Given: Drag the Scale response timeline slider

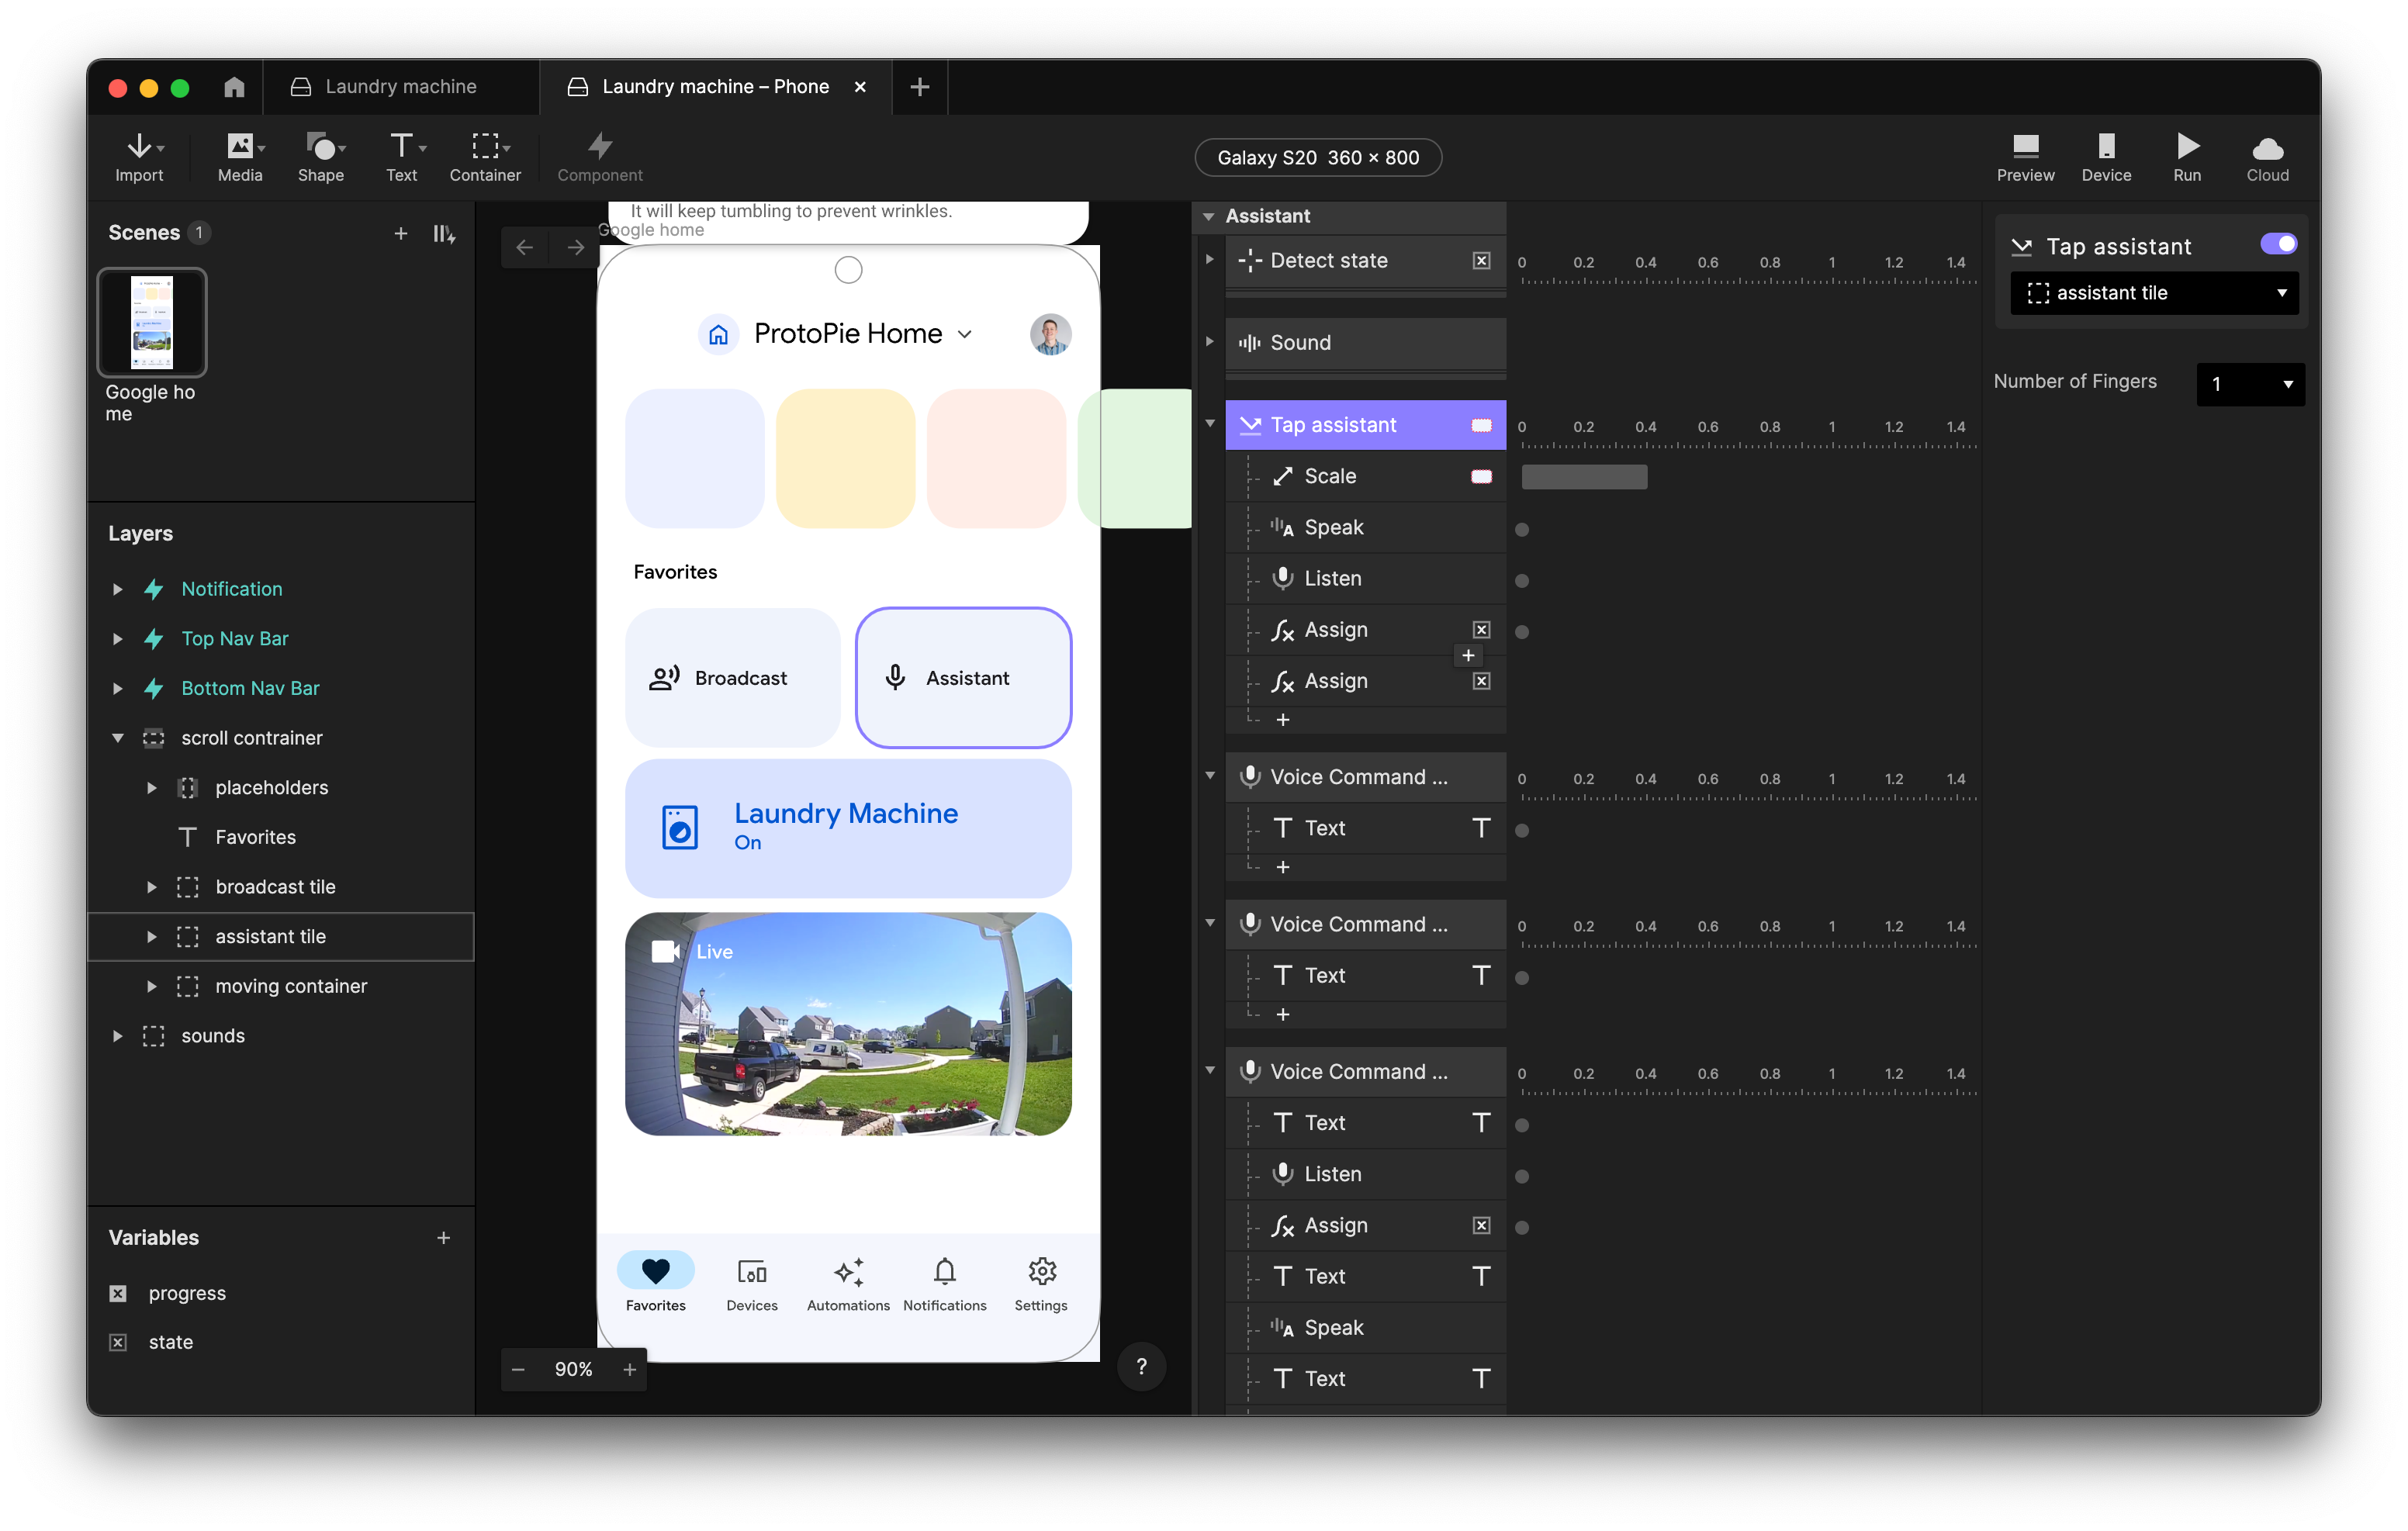Looking at the screenshot, I should click(x=1581, y=475).
